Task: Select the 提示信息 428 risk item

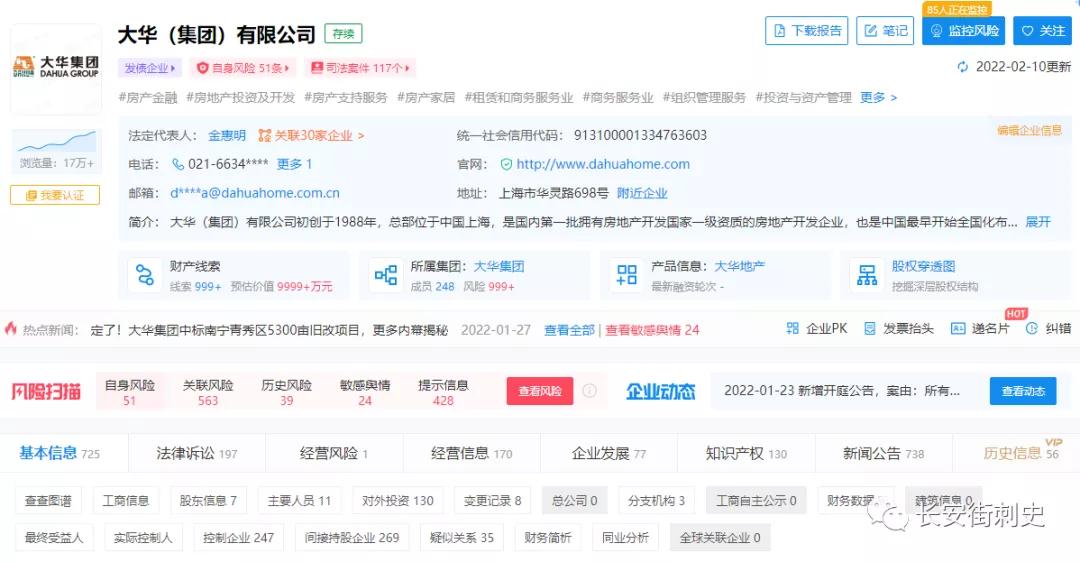Action: click(443, 392)
